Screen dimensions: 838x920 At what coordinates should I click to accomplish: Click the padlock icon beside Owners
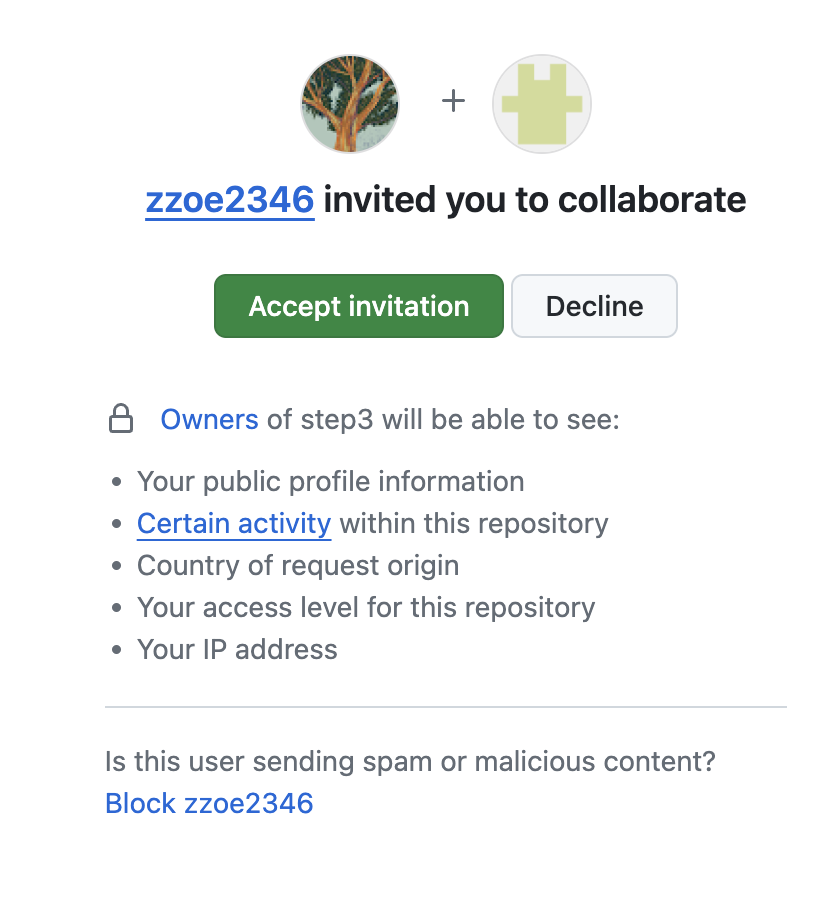tap(121, 419)
